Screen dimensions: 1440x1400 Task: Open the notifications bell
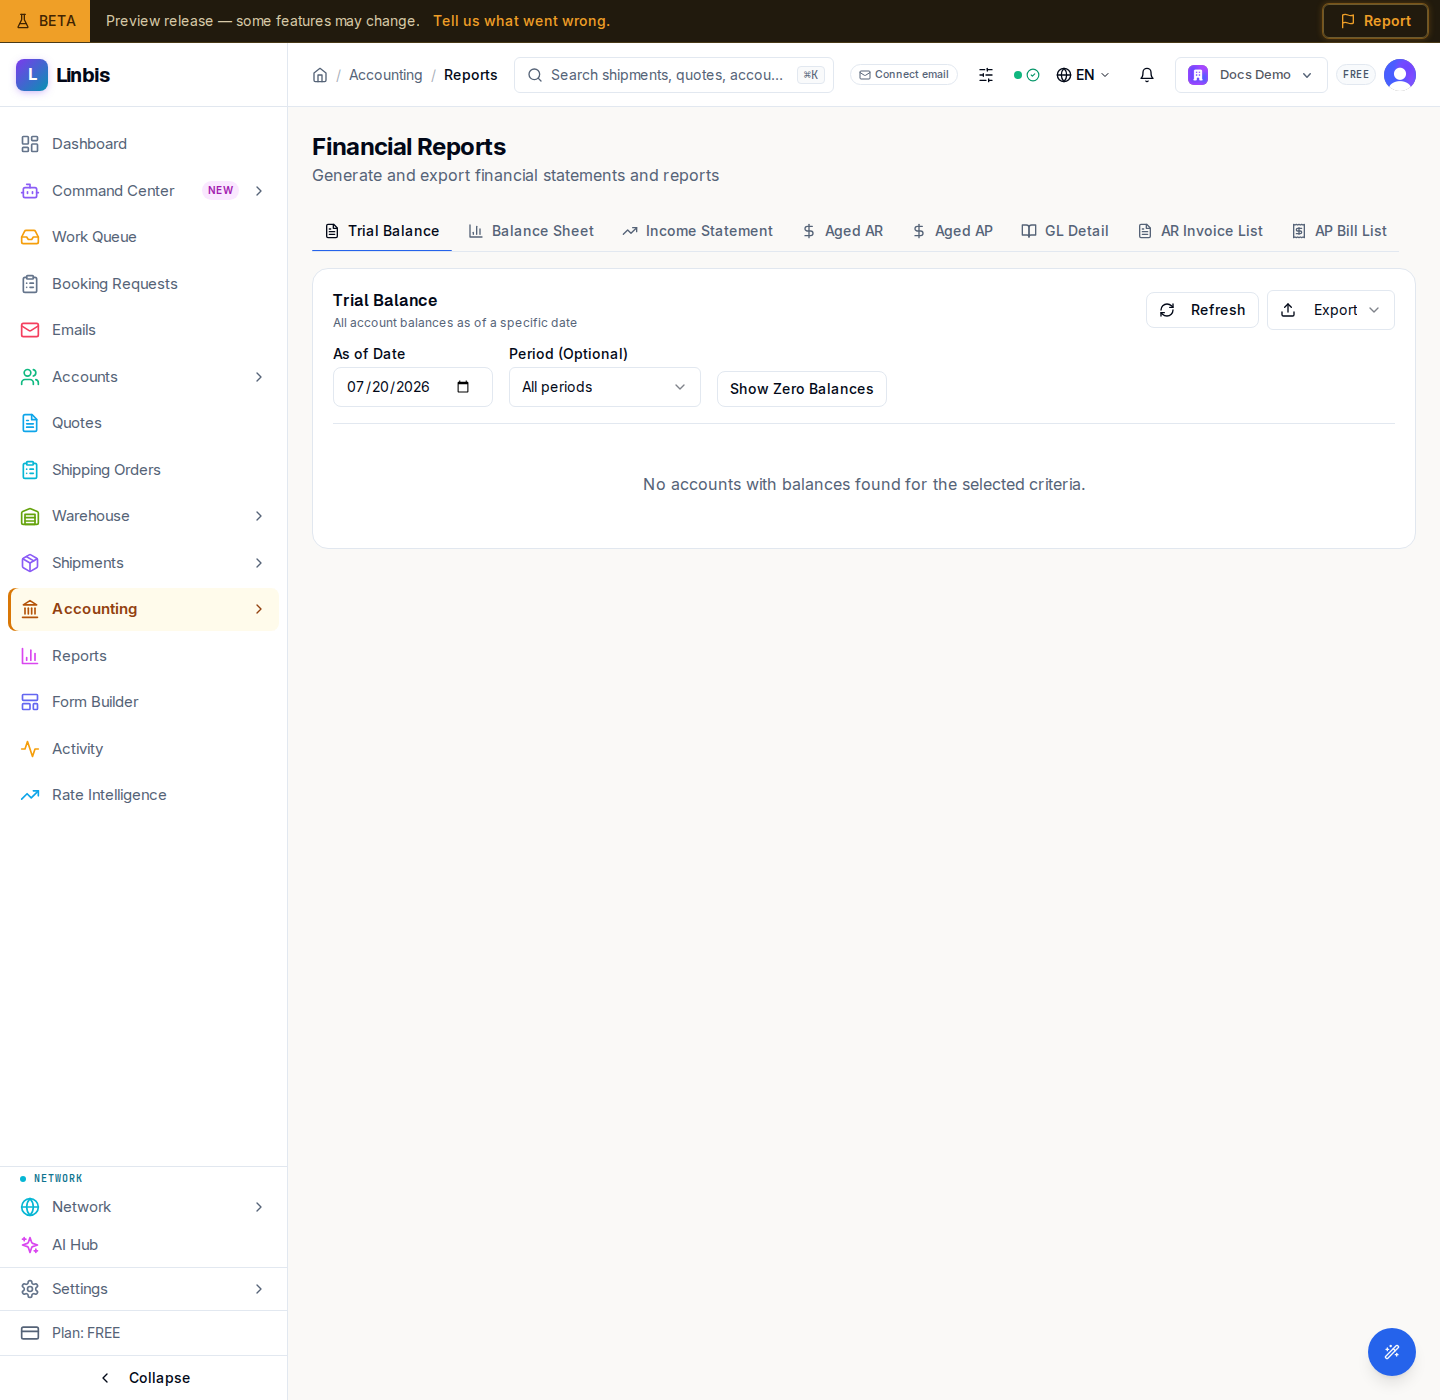click(x=1147, y=75)
